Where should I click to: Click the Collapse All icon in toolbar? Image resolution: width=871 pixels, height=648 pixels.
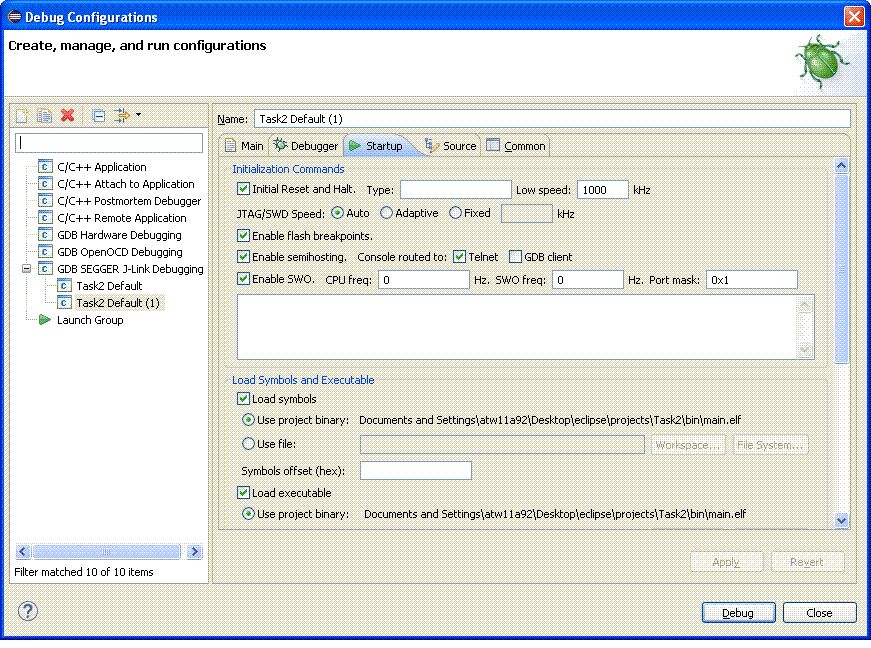click(98, 115)
